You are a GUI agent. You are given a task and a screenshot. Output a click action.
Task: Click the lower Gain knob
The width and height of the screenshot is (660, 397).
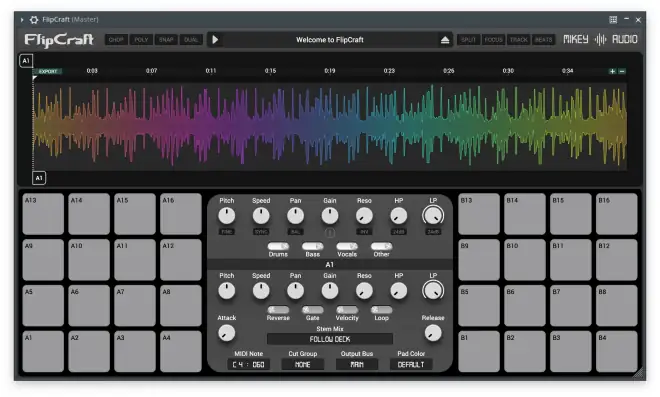330,291
